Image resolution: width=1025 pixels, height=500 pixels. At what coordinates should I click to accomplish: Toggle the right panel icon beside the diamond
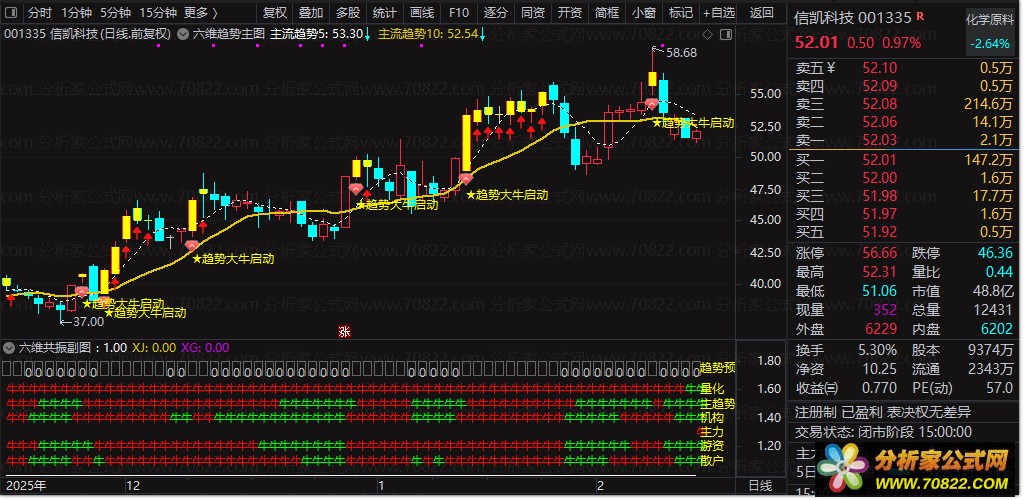pyautogui.click(x=725, y=34)
